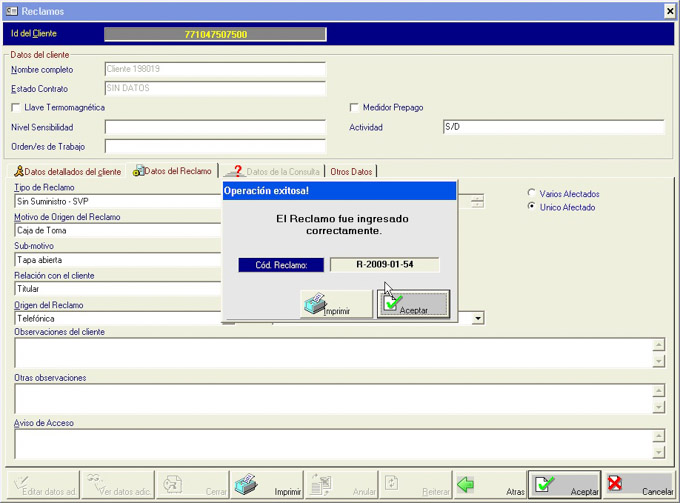680x503 pixels.
Task: Select the Unico Afectado radio button
Action: [x=531, y=207]
